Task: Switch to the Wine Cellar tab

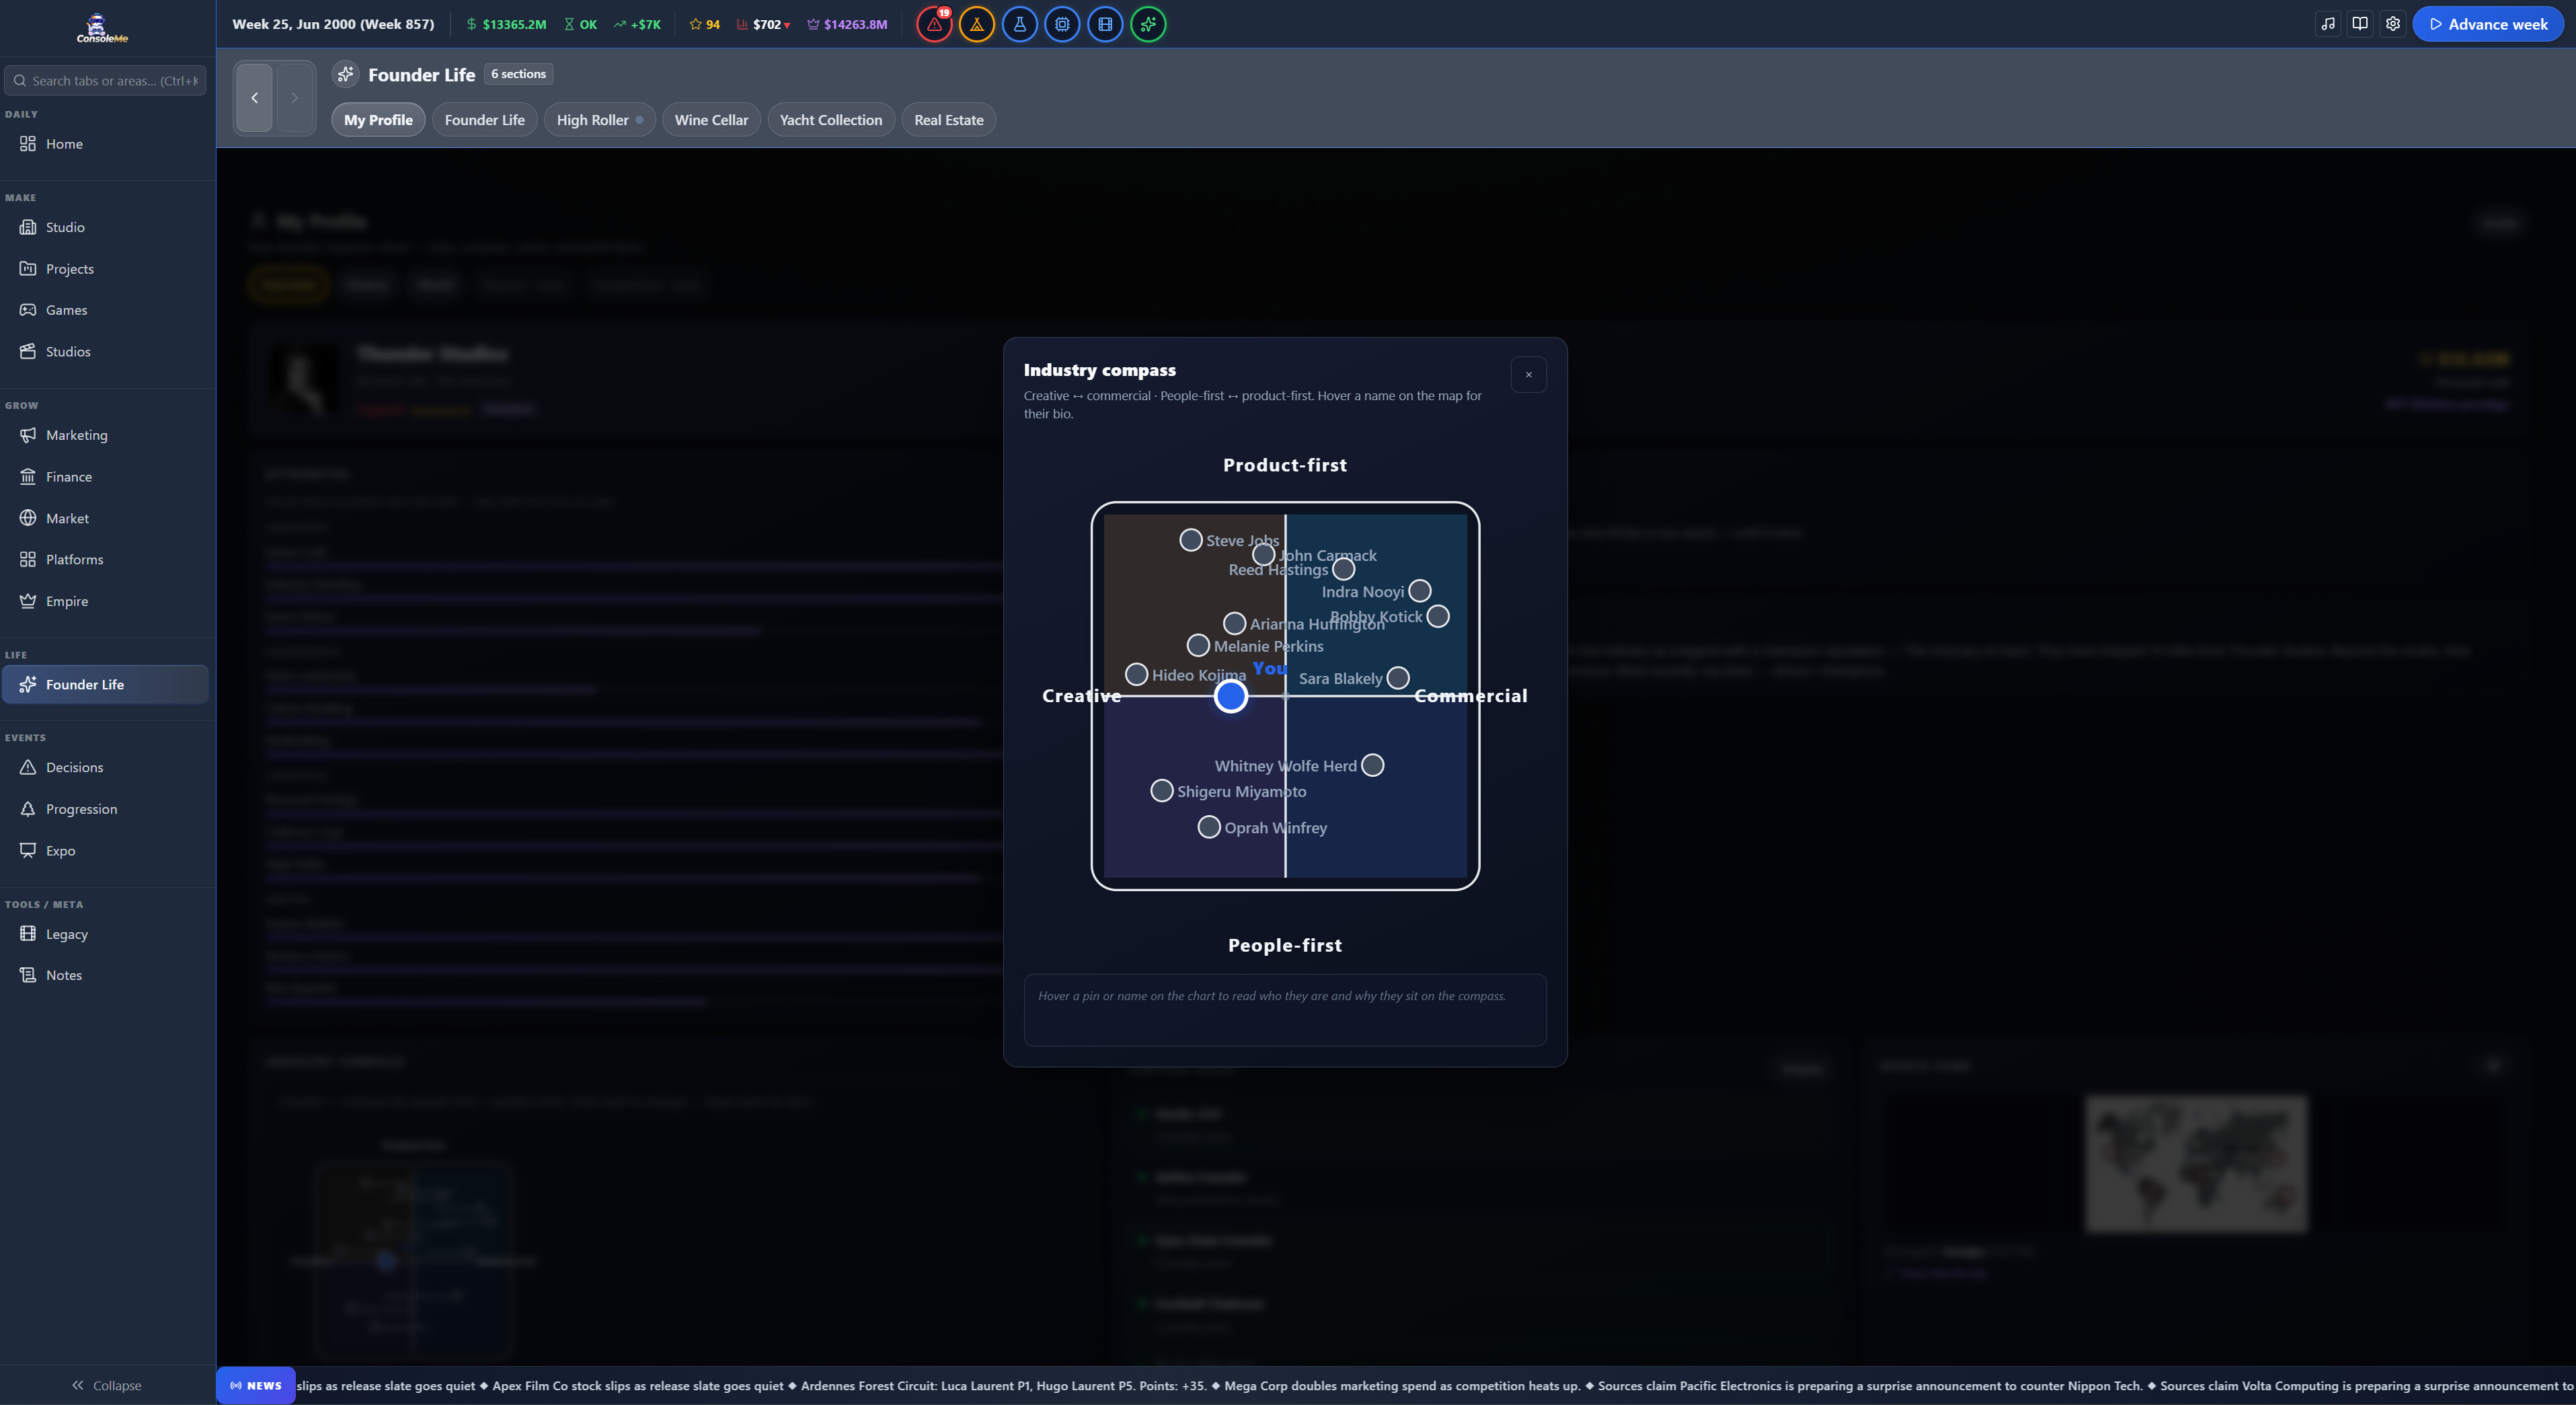Action: 711,120
